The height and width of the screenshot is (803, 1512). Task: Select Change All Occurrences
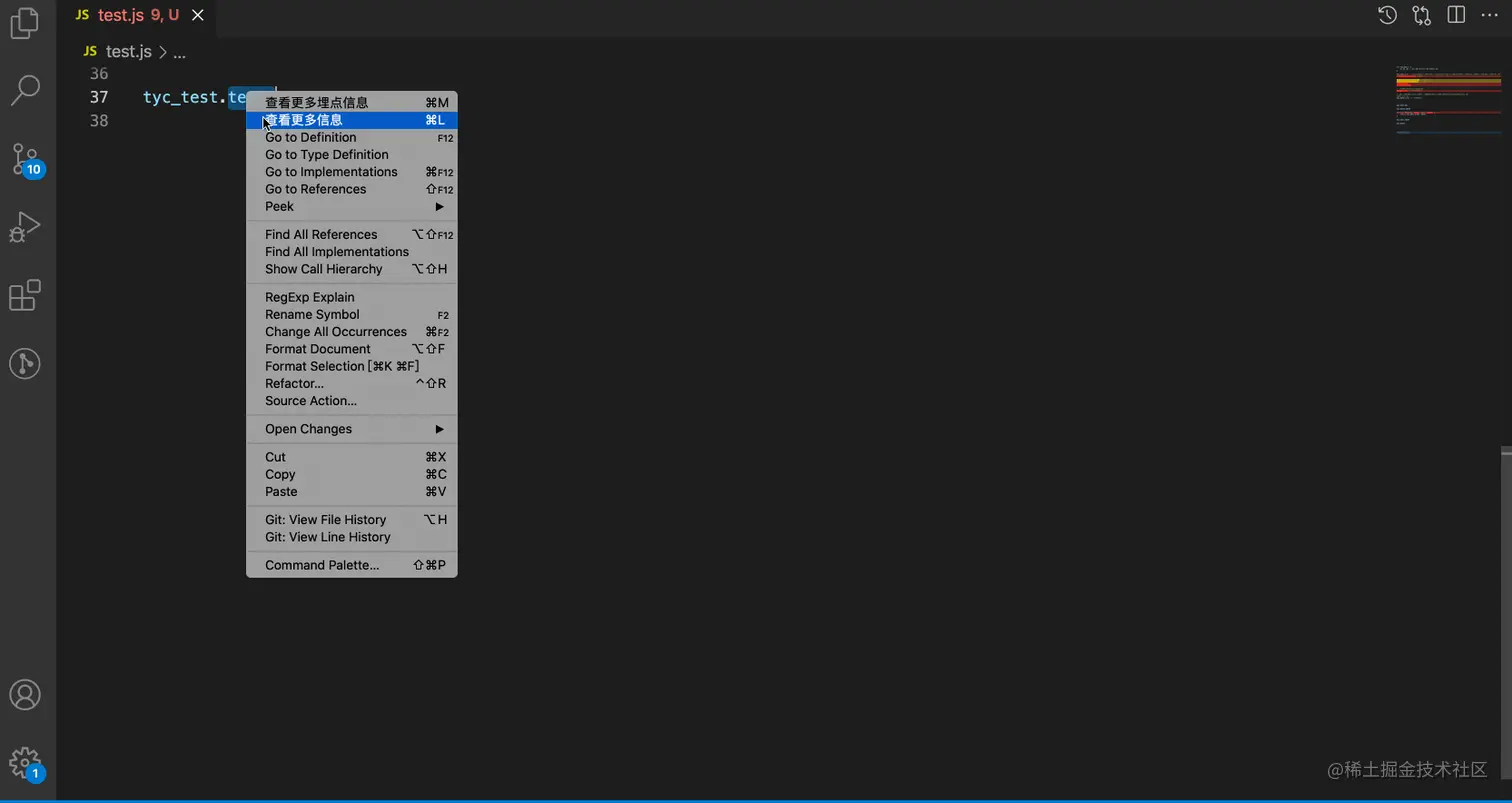352,332
